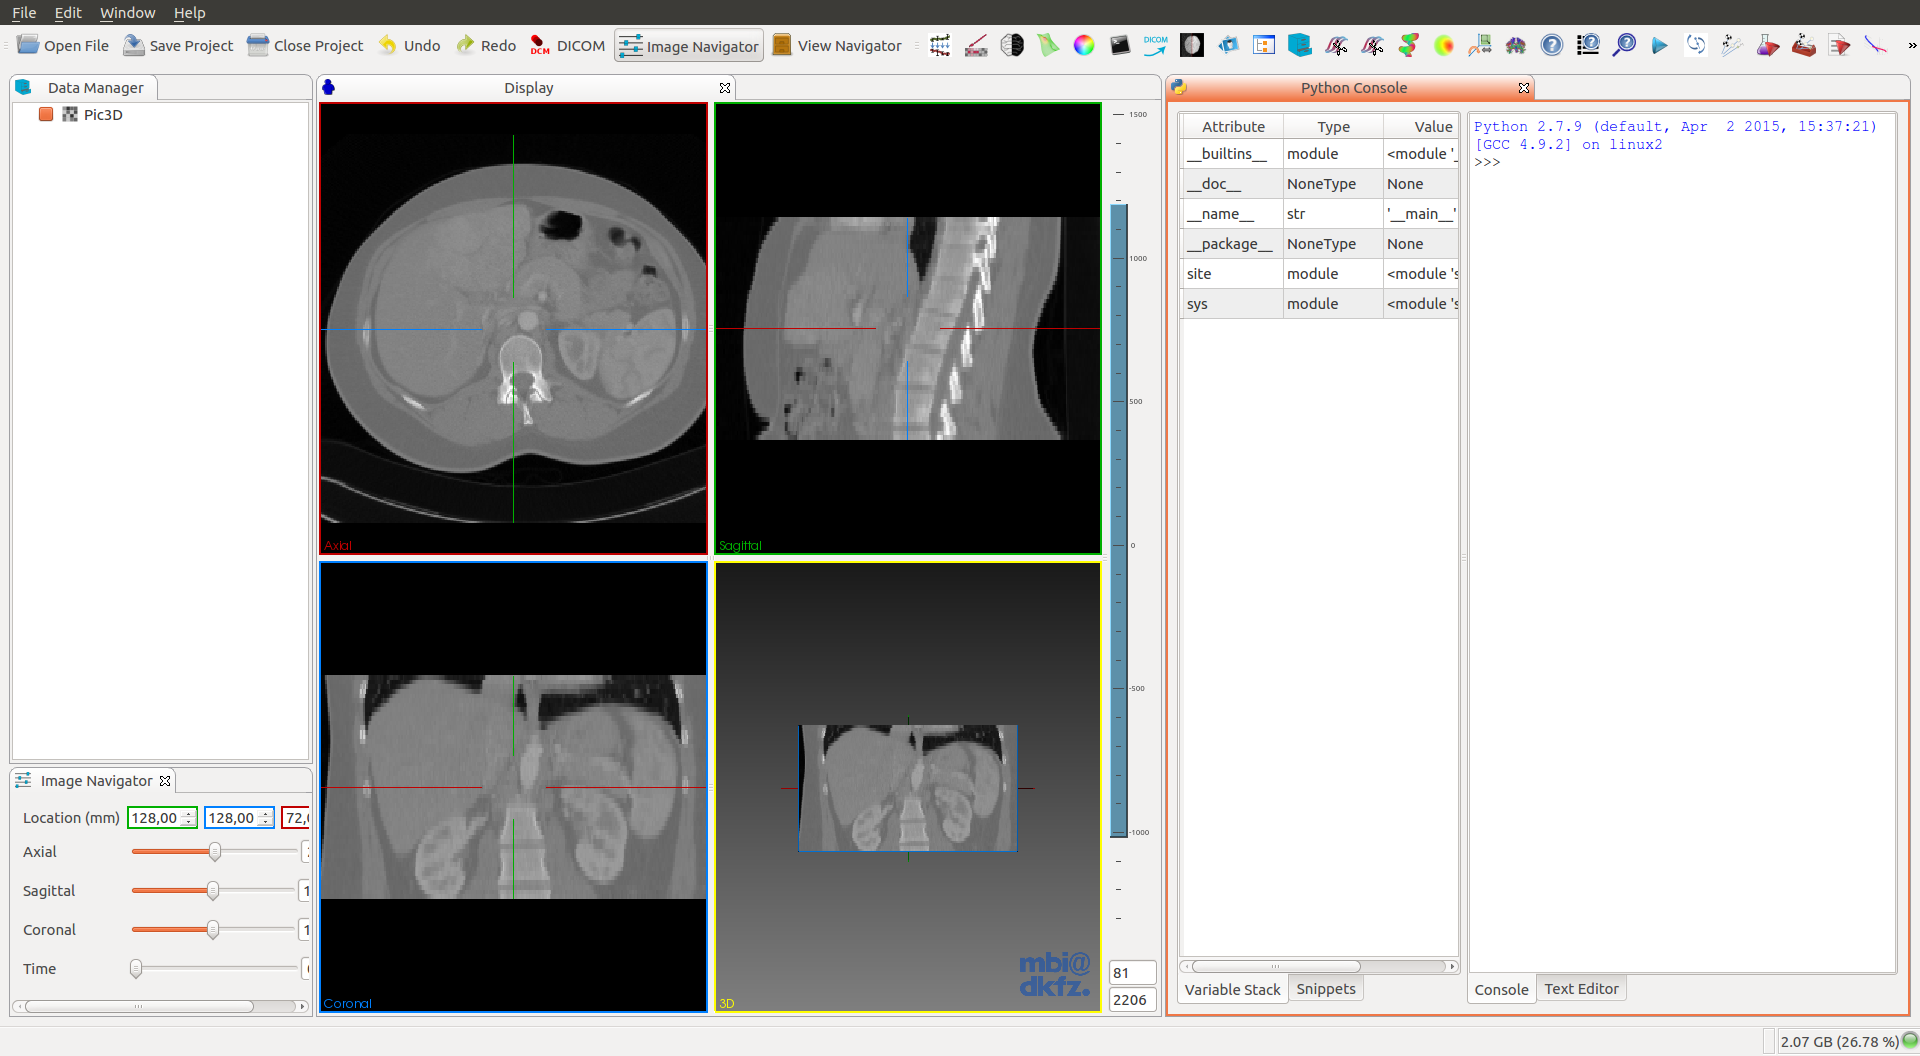Adjust the Sagittal slice slider
The image size is (1920, 1056).
pos(213,890)
